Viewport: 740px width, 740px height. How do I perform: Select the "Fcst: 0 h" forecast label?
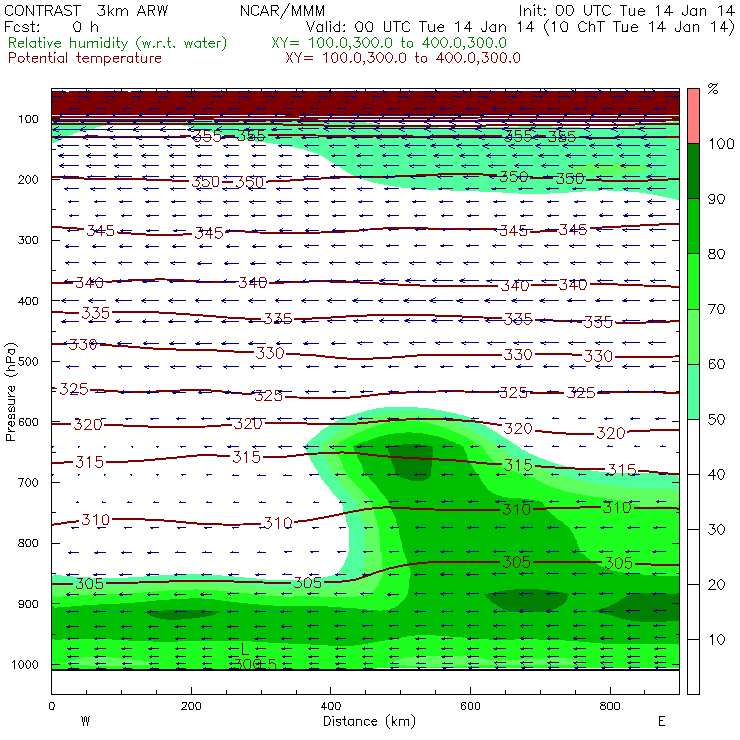51,27
